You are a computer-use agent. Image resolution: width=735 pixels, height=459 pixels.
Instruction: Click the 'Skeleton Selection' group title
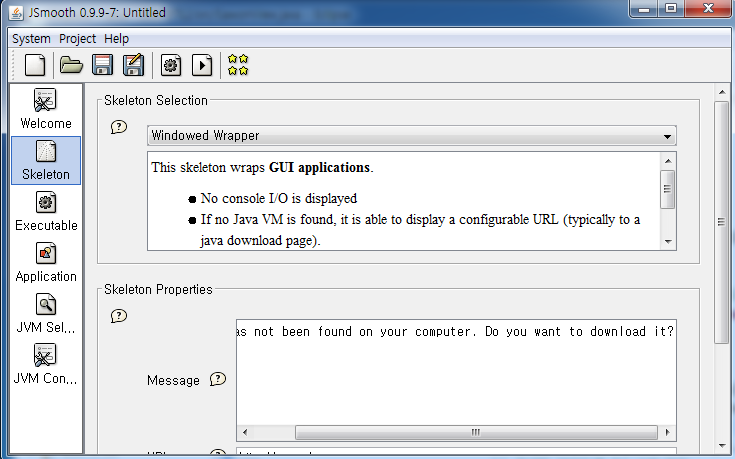156,100
